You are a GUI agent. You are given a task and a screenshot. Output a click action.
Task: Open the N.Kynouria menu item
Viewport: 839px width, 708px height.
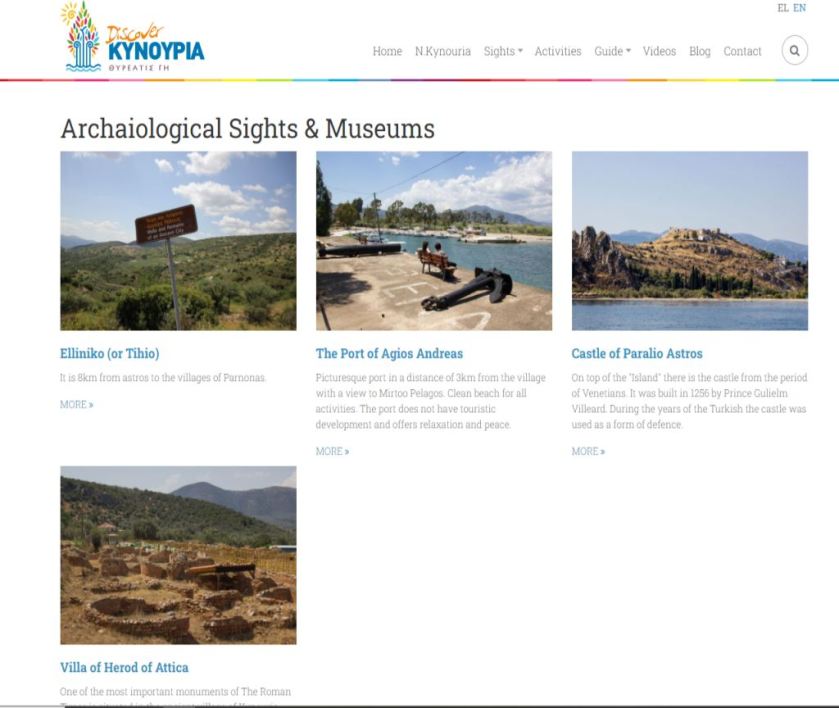pyautogui.click(x=443, y=51)
